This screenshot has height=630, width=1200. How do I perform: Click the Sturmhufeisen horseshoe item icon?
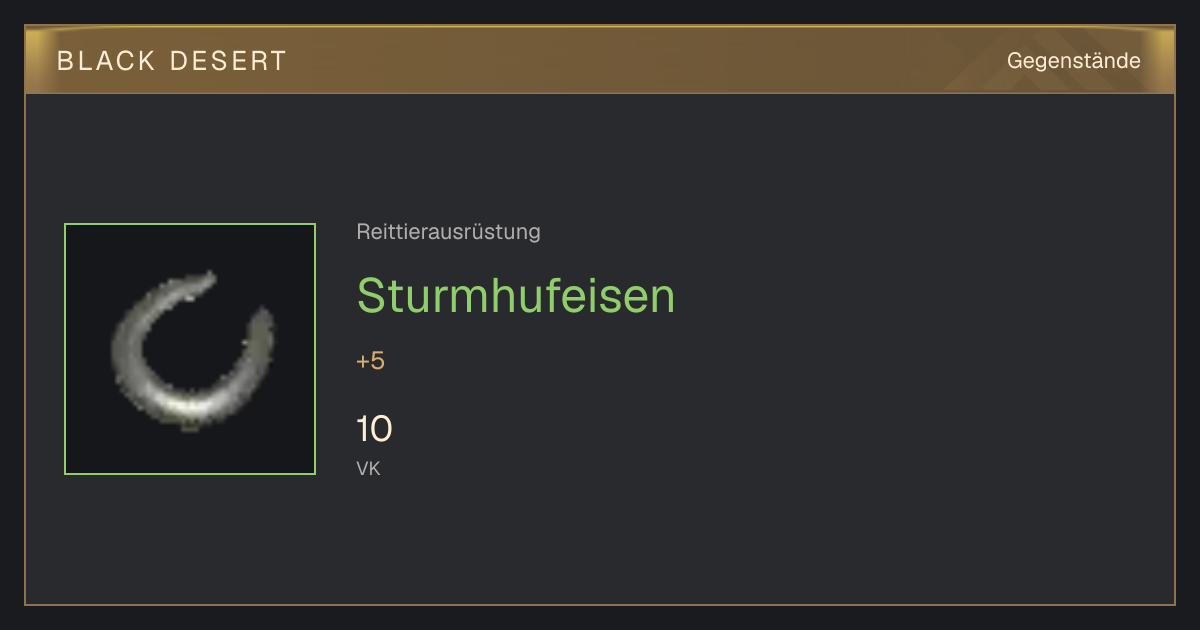pos(190,349)
